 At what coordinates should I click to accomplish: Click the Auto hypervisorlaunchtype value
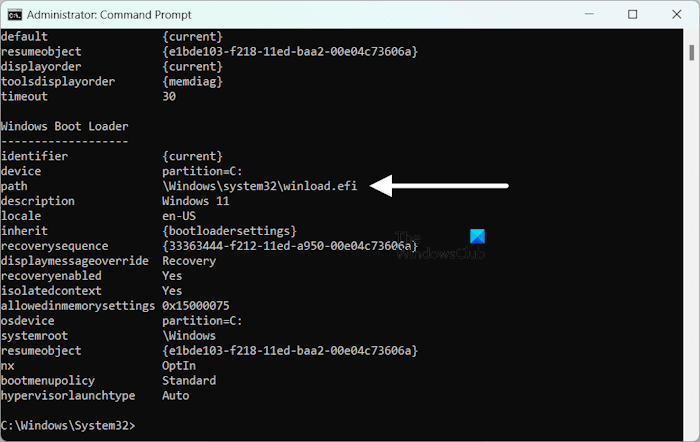(175, 395)
